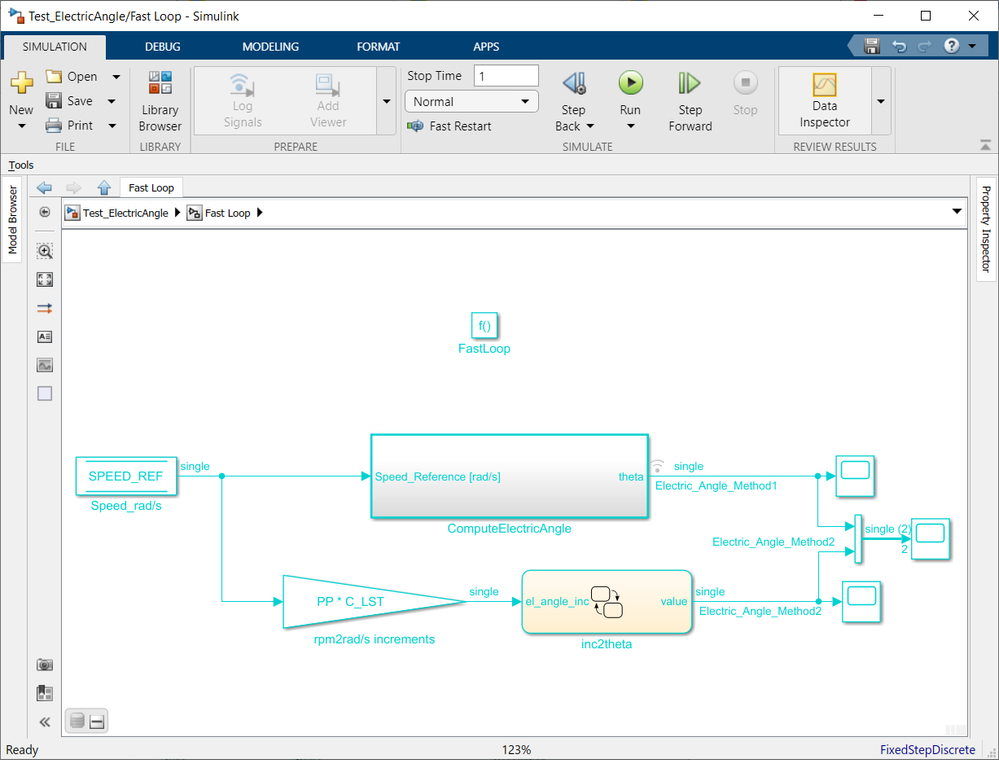999x760 pixels.
Task: Collapse the palette with the double chevron
Action: pyautogui.click(x=45, y=722)
